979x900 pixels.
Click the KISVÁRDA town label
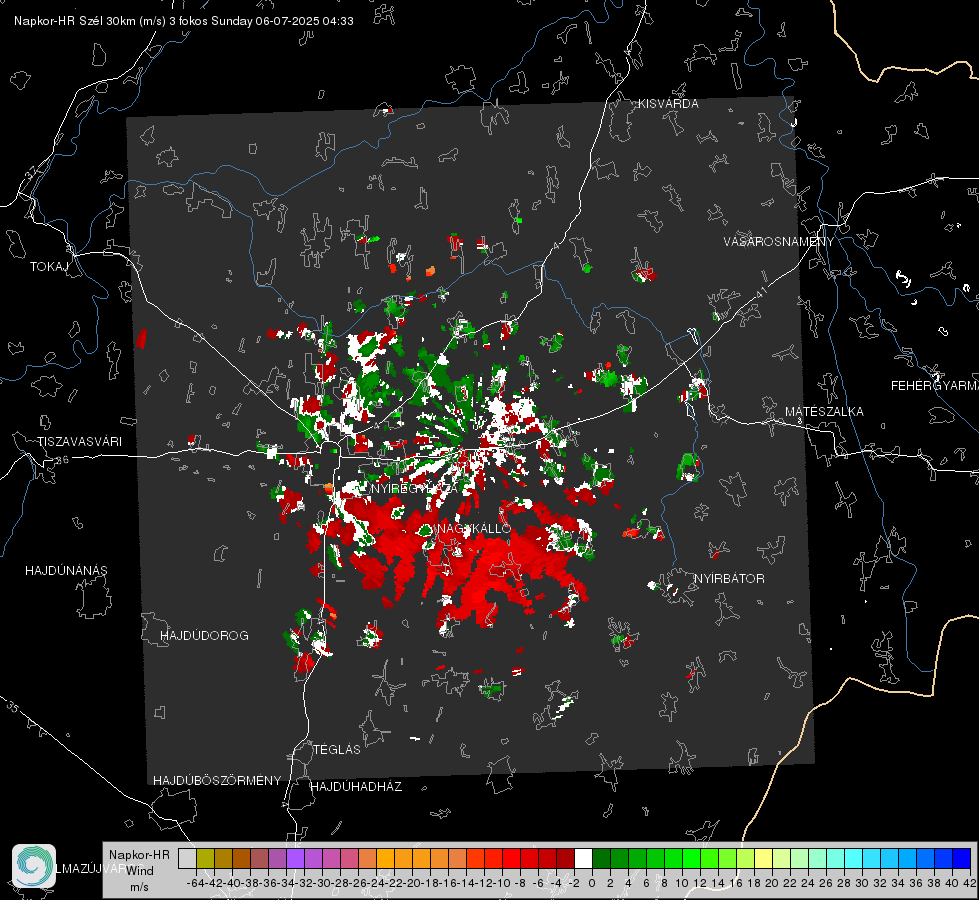(668, 104)
